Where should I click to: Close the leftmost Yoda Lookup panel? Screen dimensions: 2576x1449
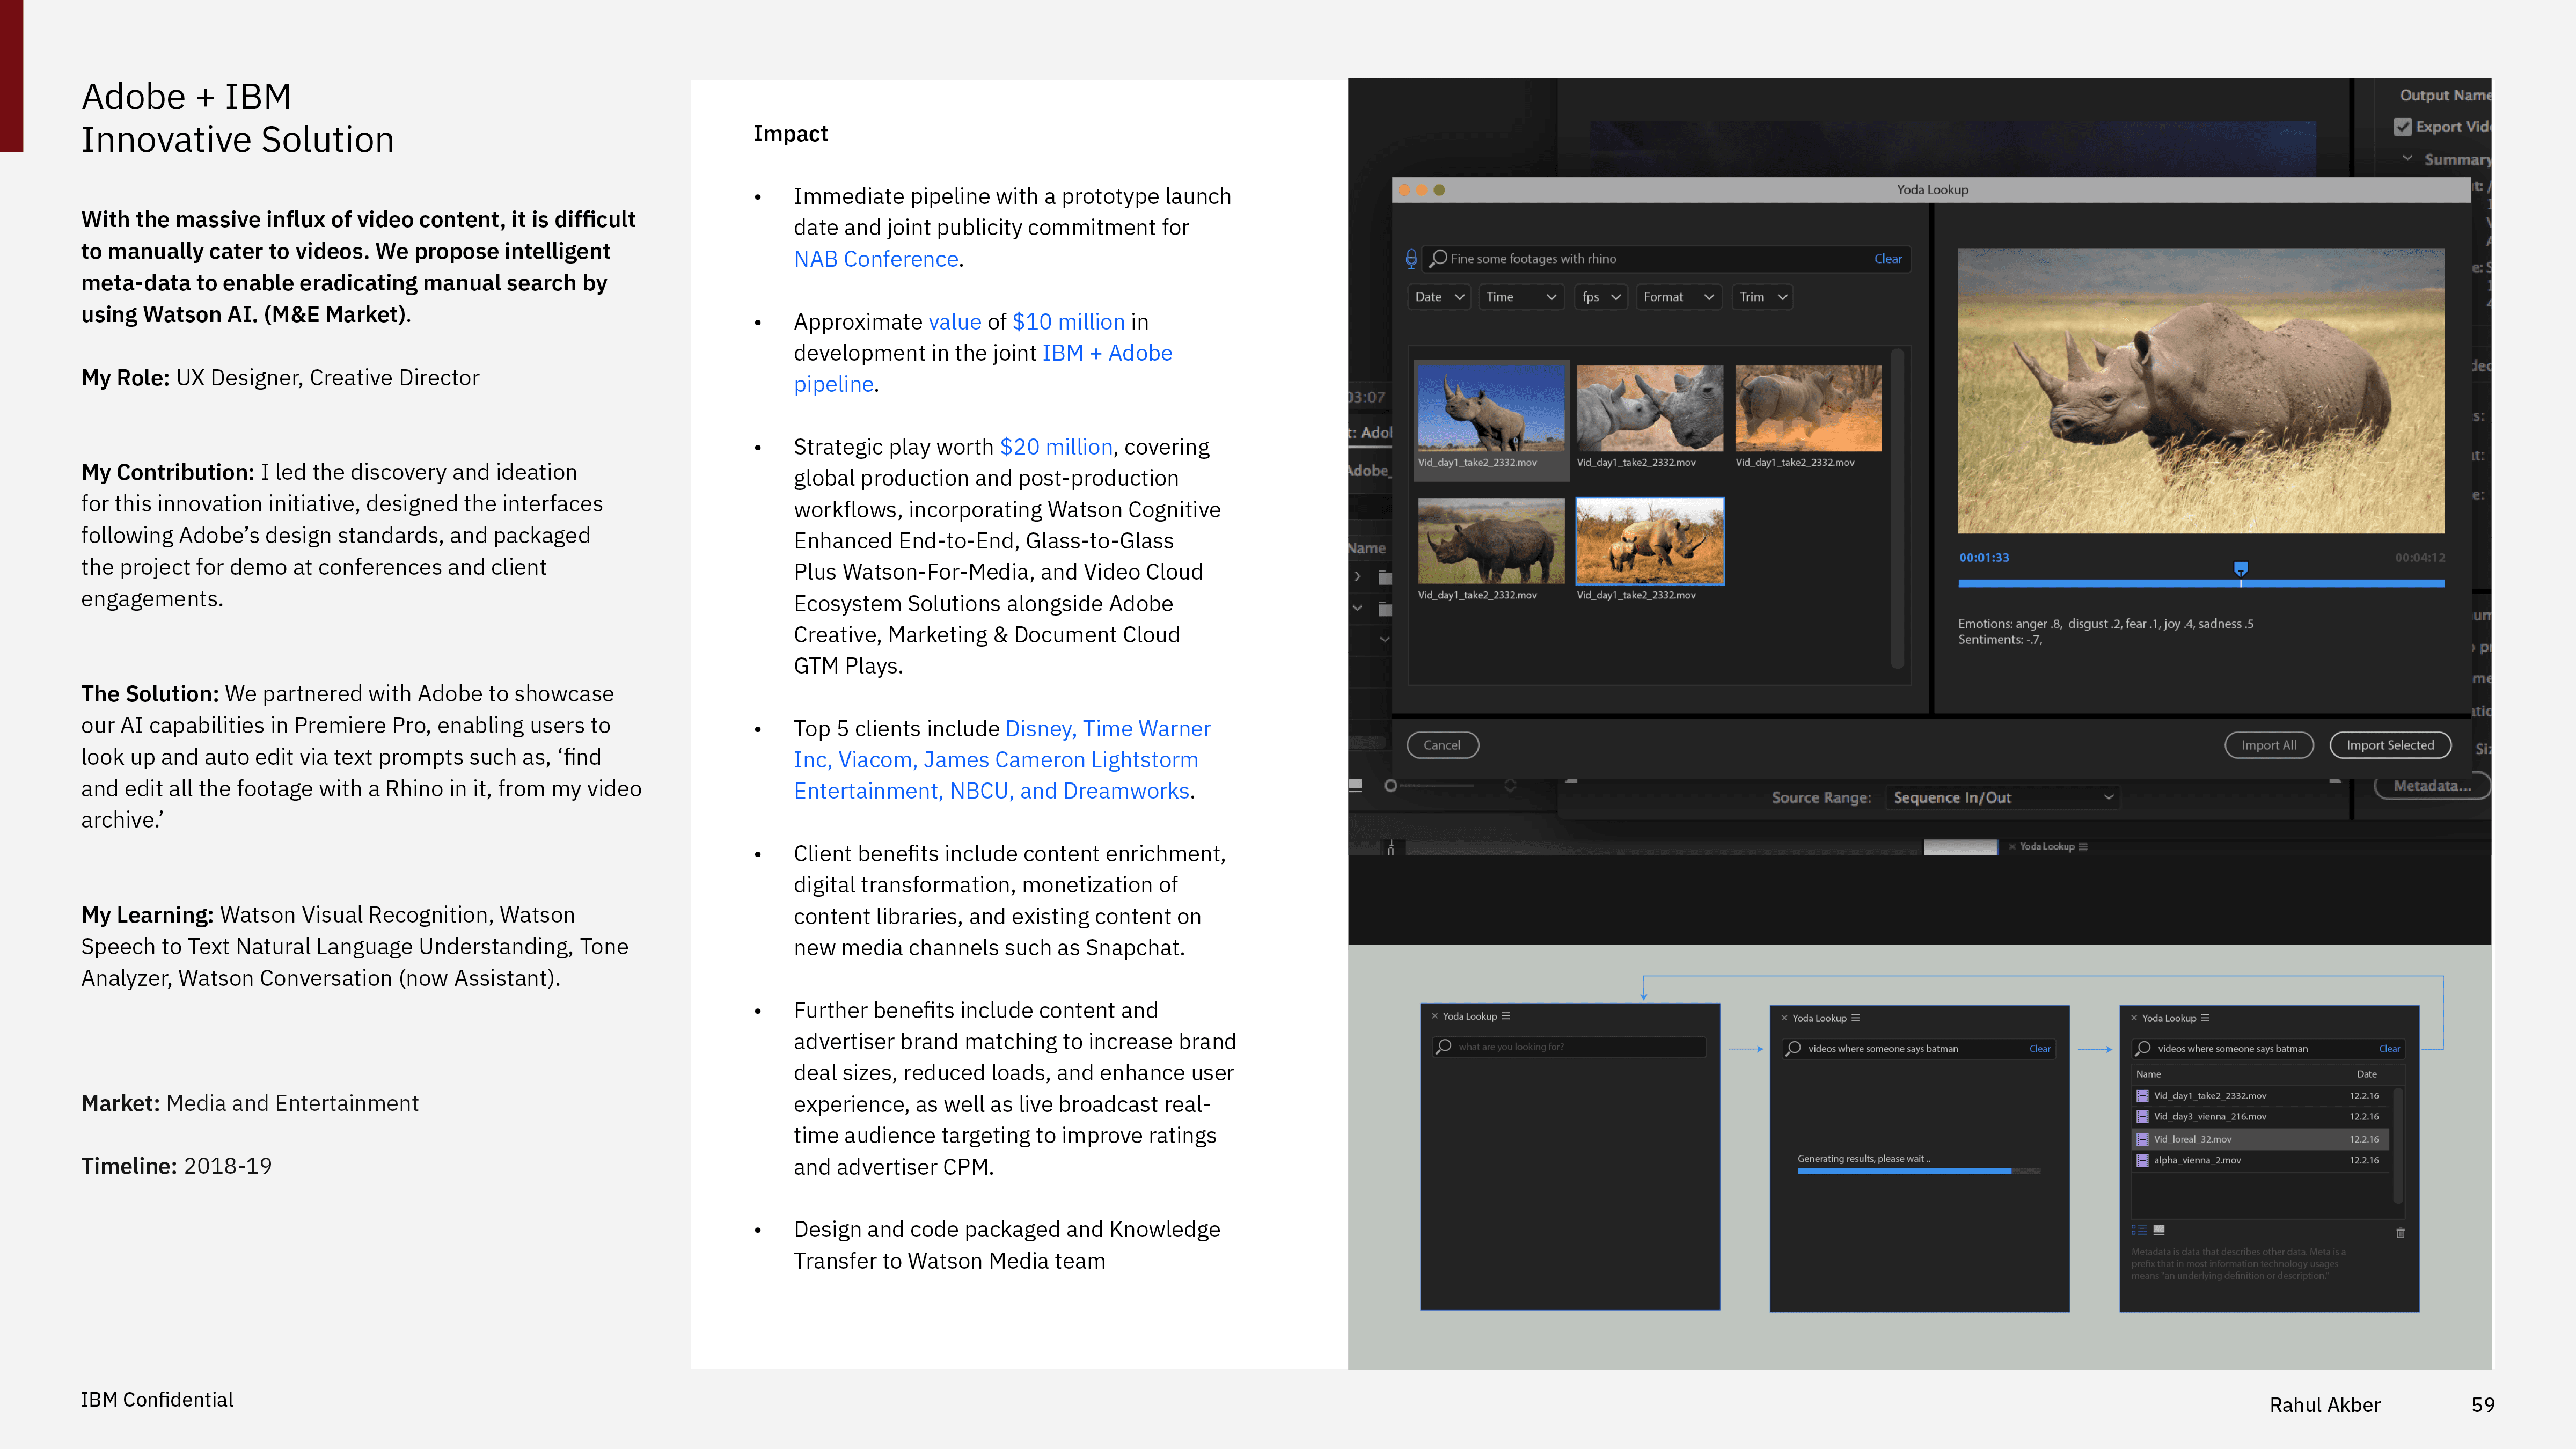point(1434,1016)
